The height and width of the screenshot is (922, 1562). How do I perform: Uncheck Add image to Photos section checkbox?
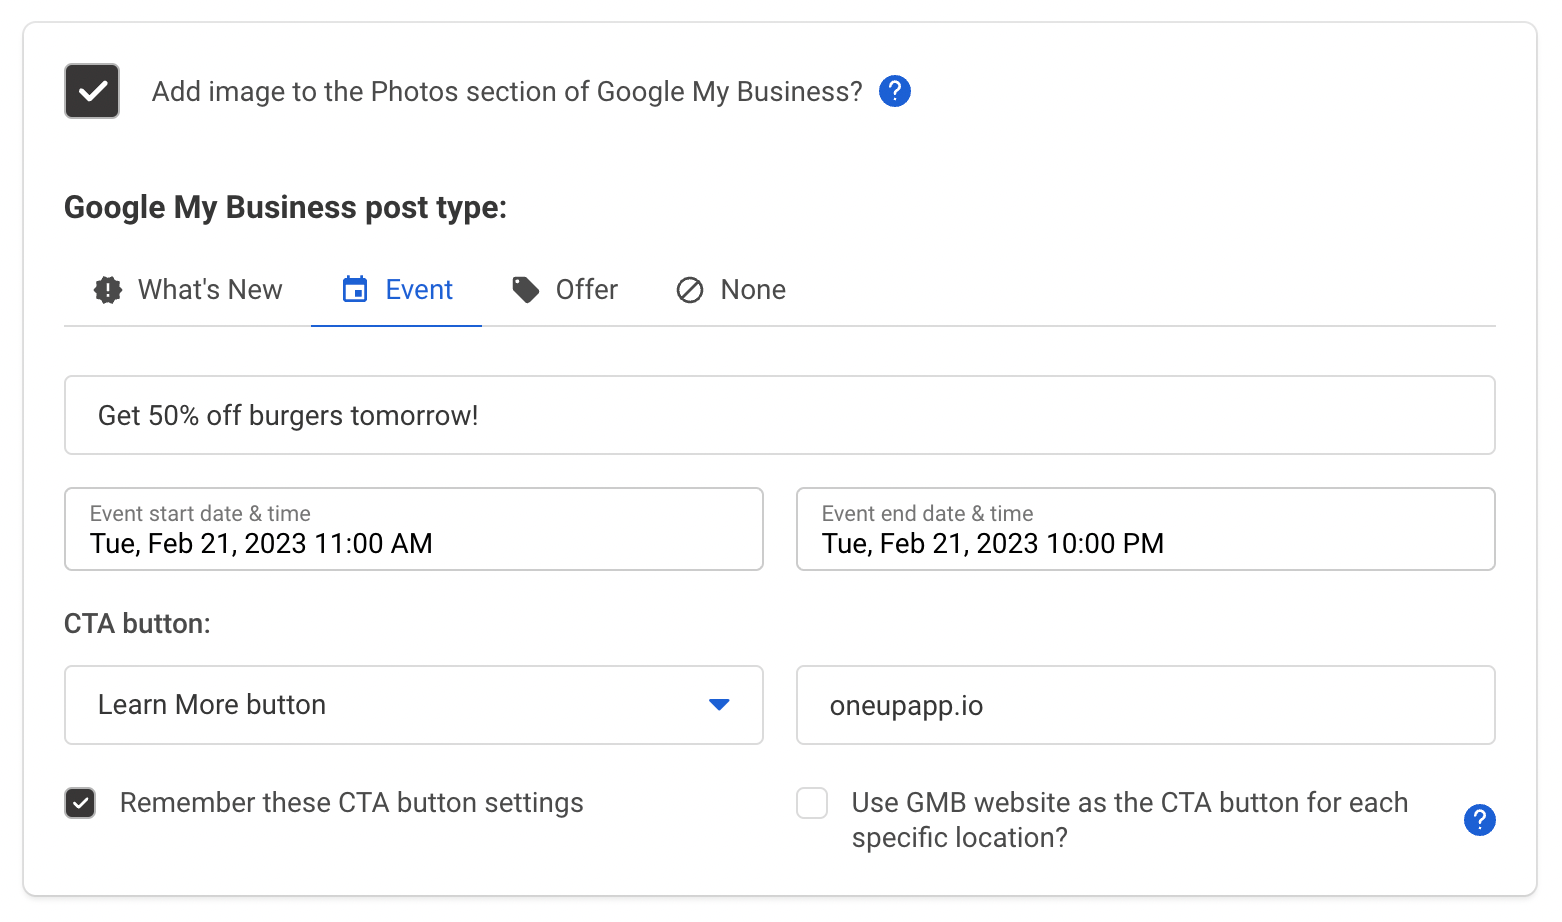click(92, 91)
